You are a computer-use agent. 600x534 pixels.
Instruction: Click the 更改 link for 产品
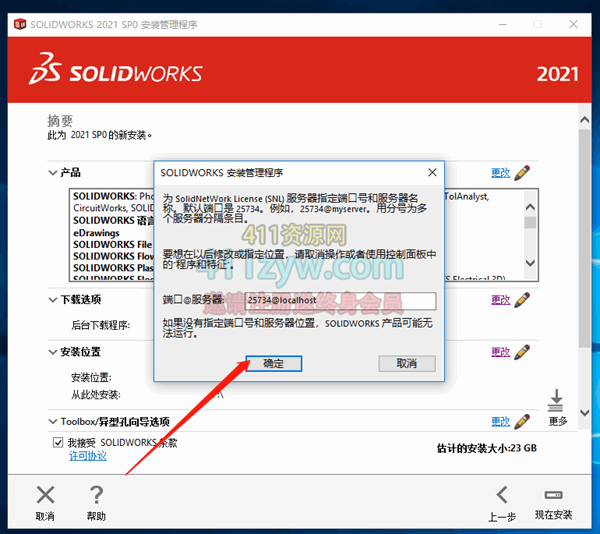click(500, 173)
